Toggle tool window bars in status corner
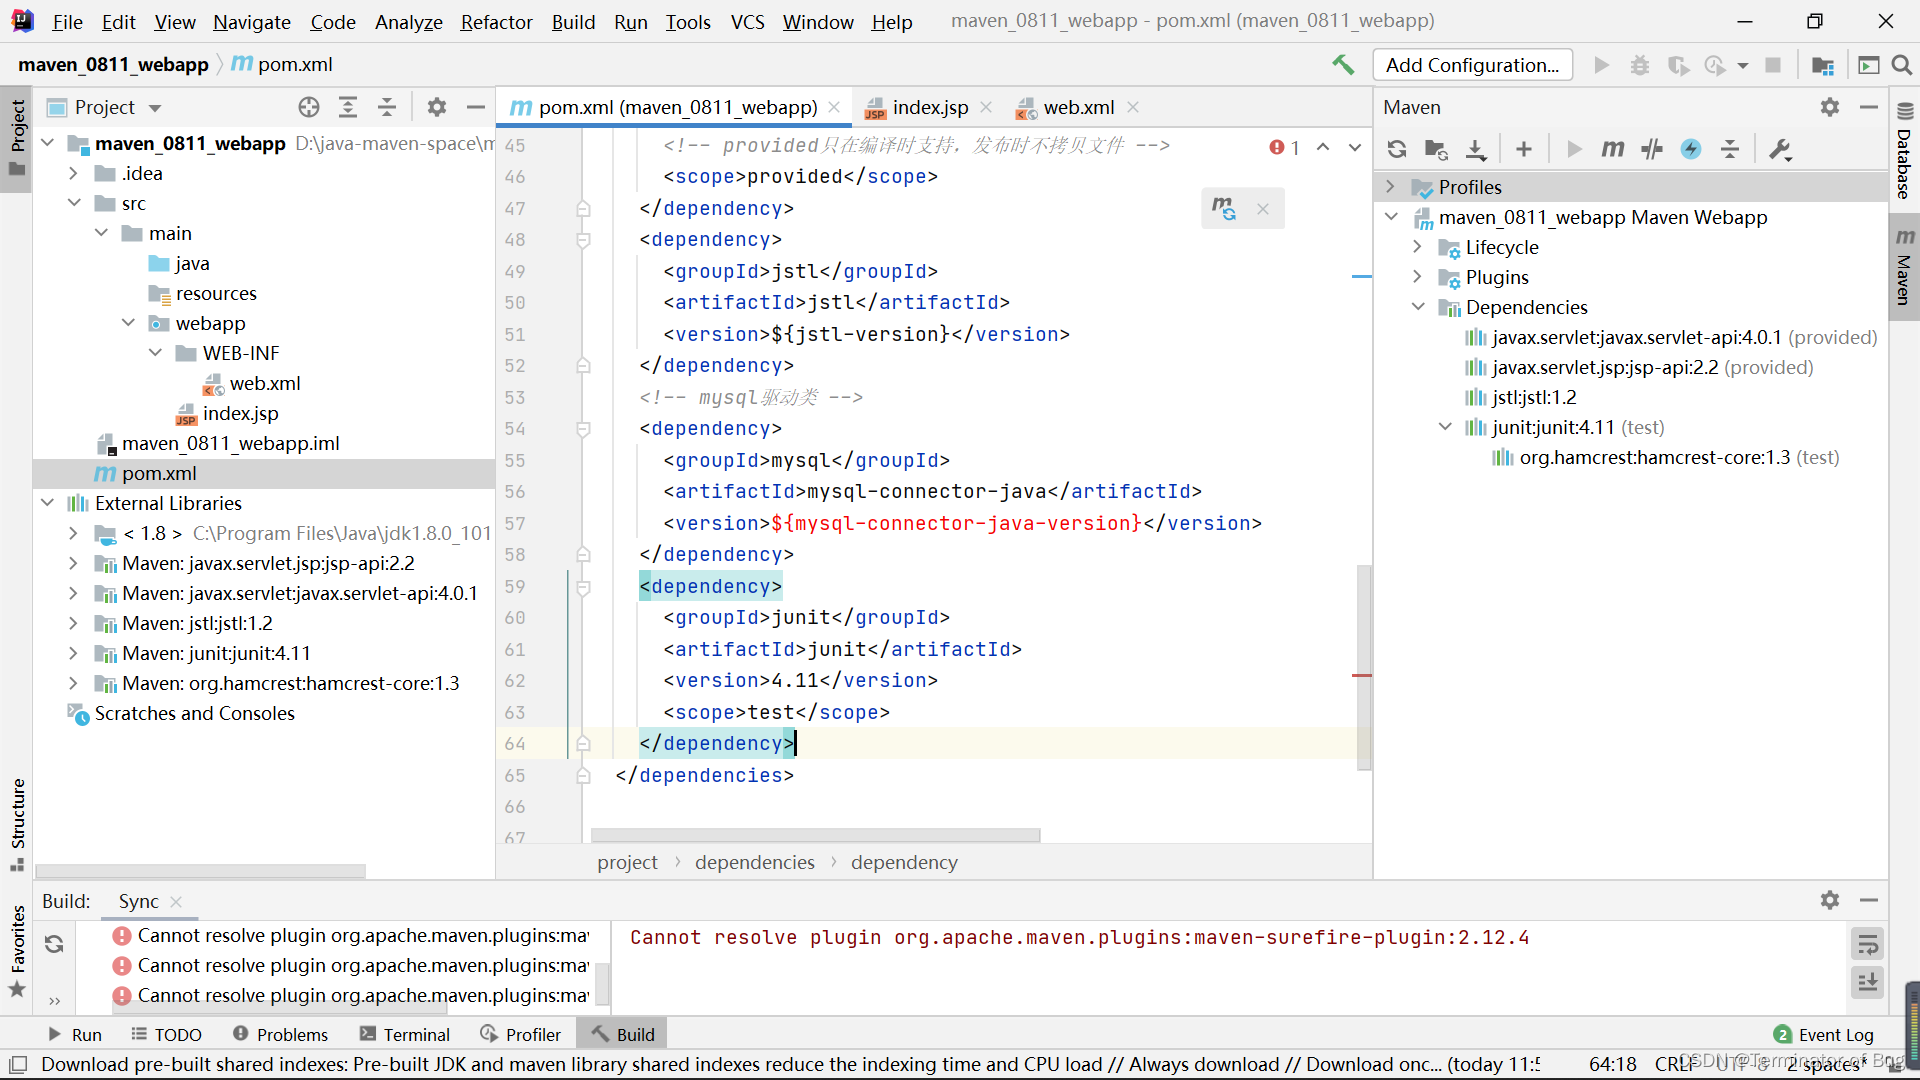 pos(17,1064)
